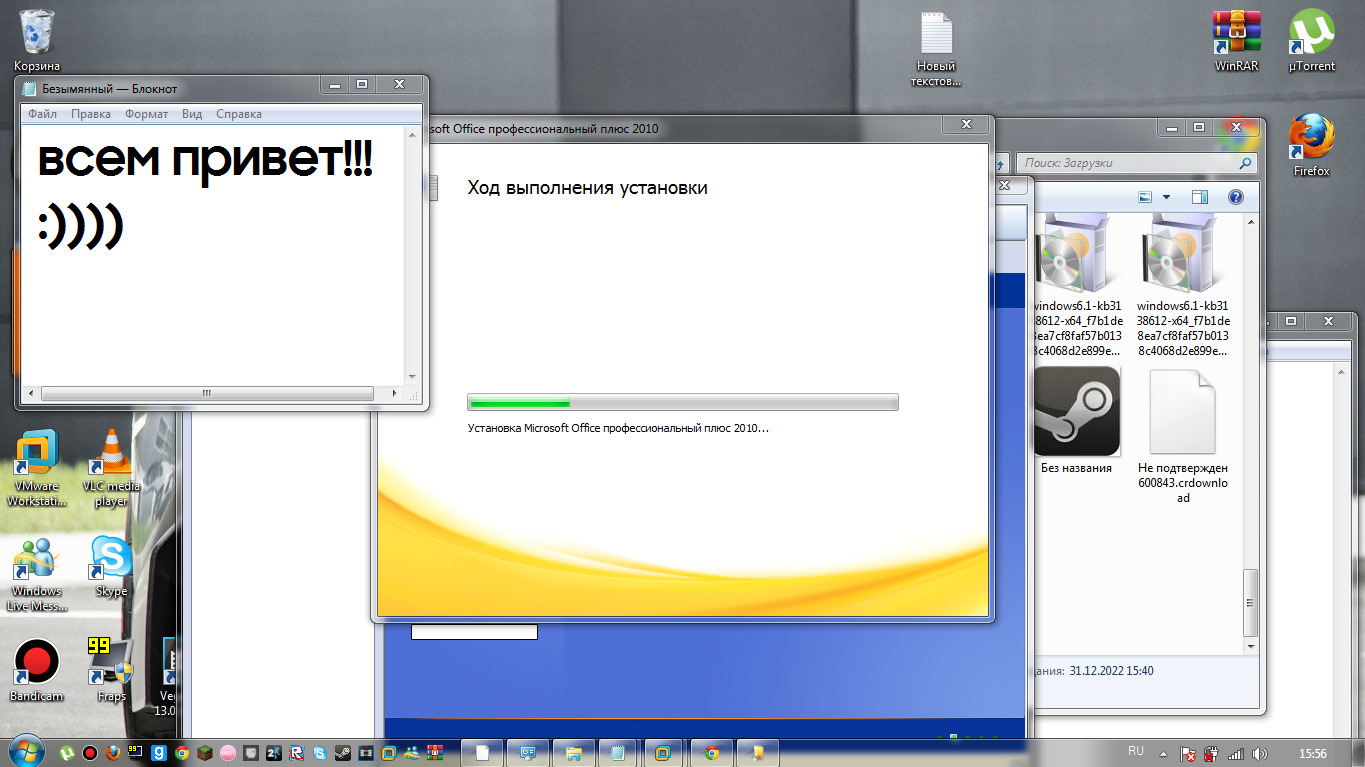Open the Правка menu in Notepad
The height and width of the screenshot is (767, 1365).
click(91, 114)
